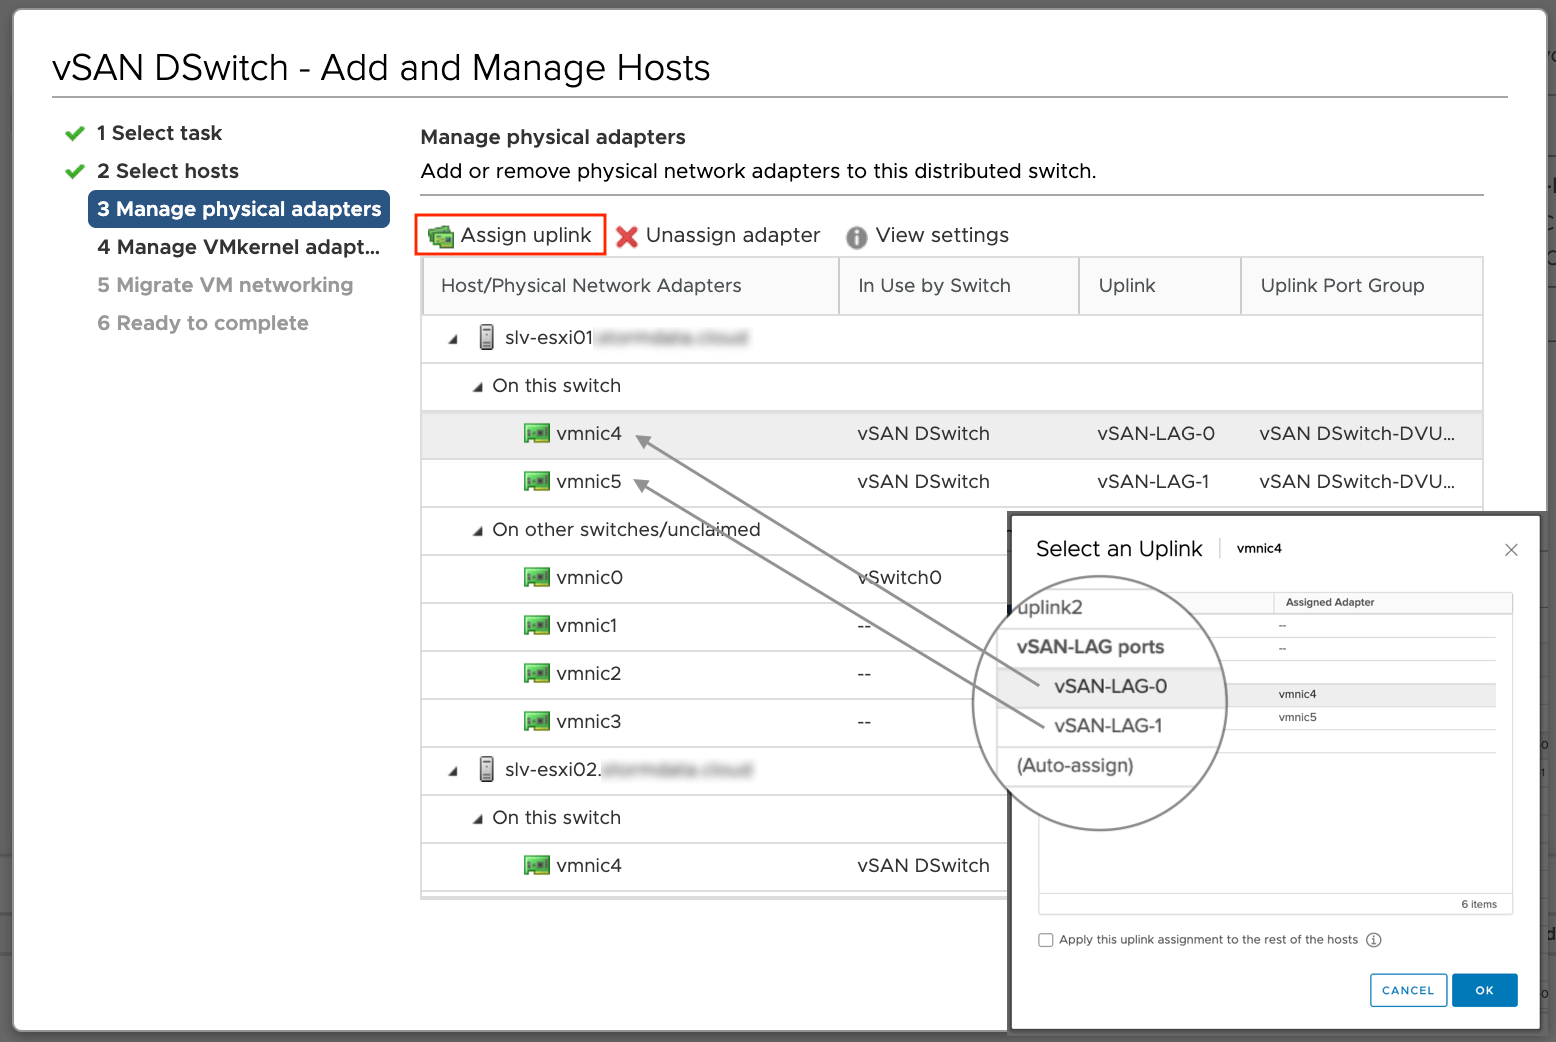Enable apply uplink assignment to rest of hosts
The width and height of the screenshot is (1556, 1042).
point(1046,940)
